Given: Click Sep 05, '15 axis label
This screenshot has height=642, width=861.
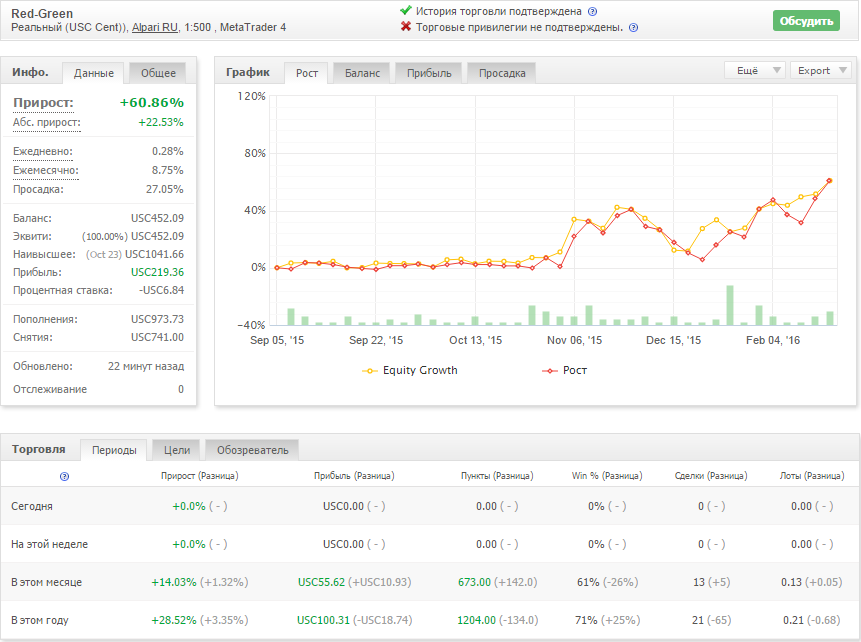Looking at the screenshot, I should coord(277,340).
